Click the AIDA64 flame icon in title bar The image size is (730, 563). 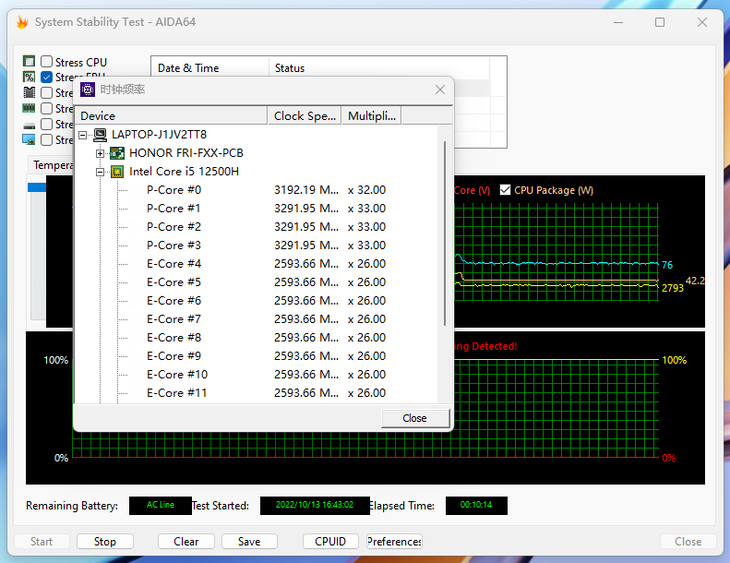click(22, 22)
